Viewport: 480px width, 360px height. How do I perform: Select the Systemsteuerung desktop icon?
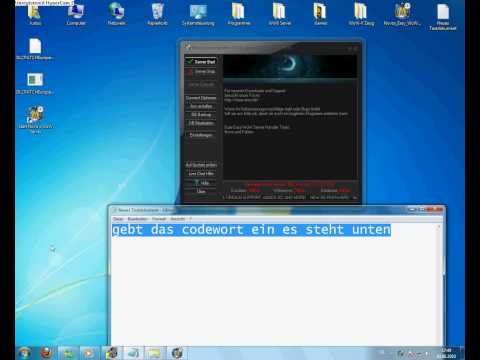[198, 14]
